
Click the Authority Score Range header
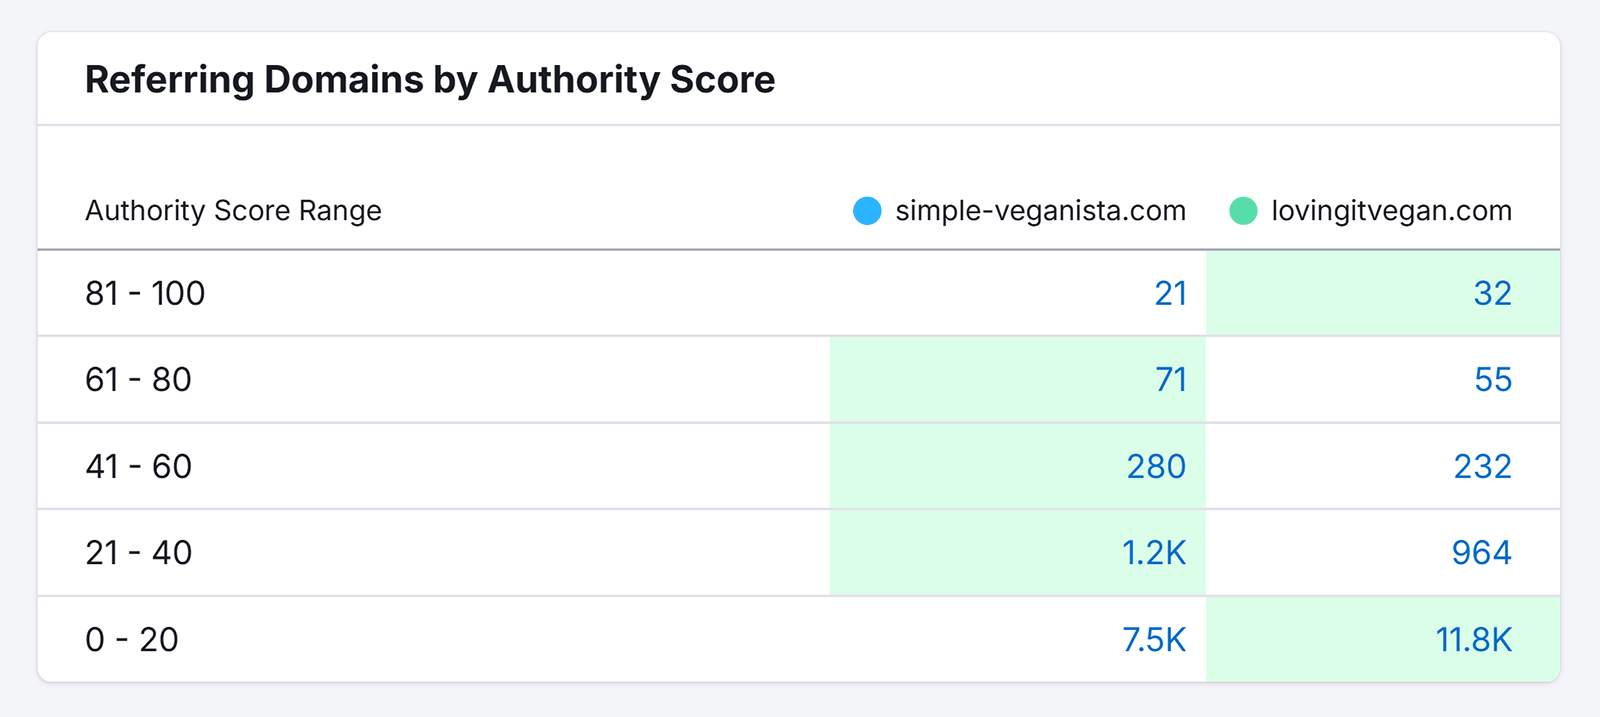(x=233, y=211)
